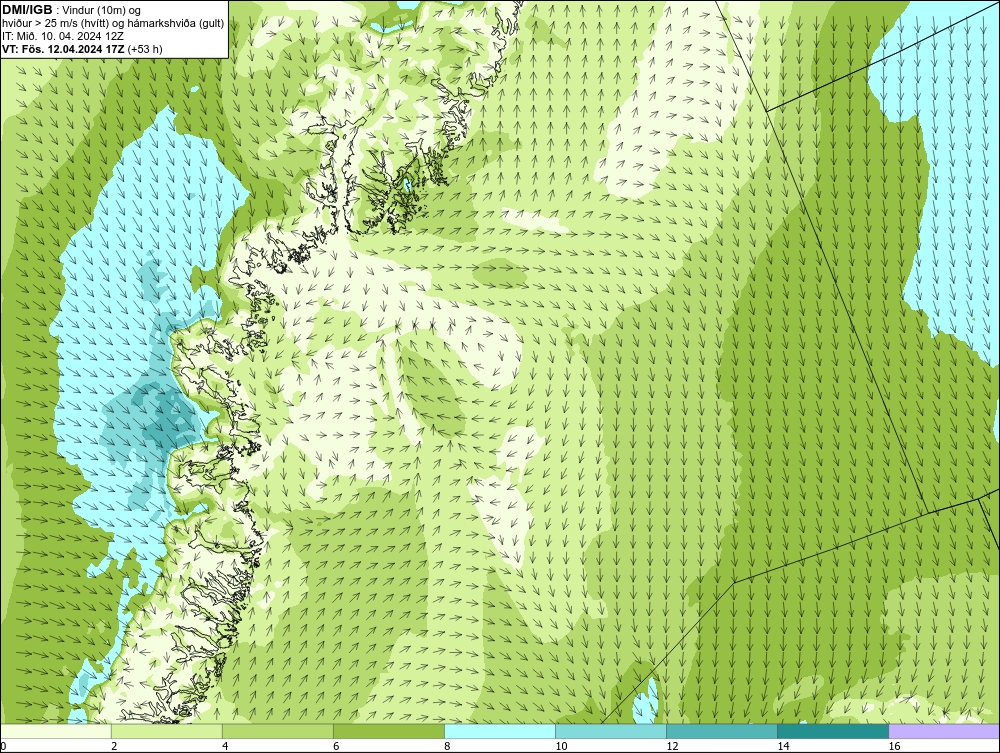Click the 12–14 m/s teal legend swatch
This screenshot has height=753, width=1000.
coord(721,731)
